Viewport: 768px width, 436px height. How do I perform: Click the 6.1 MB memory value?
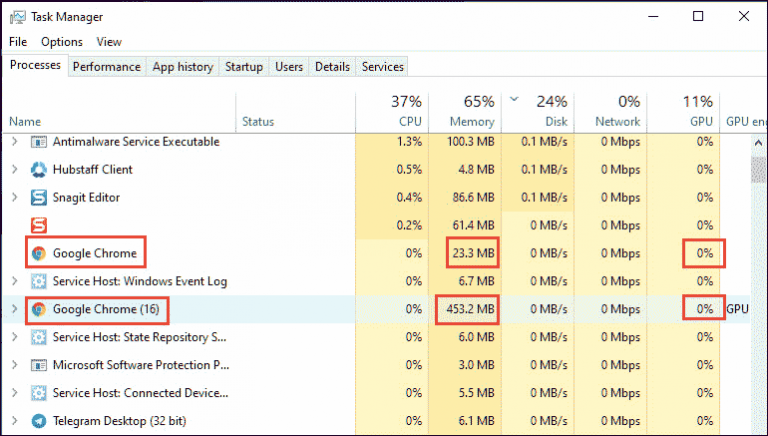477,421
